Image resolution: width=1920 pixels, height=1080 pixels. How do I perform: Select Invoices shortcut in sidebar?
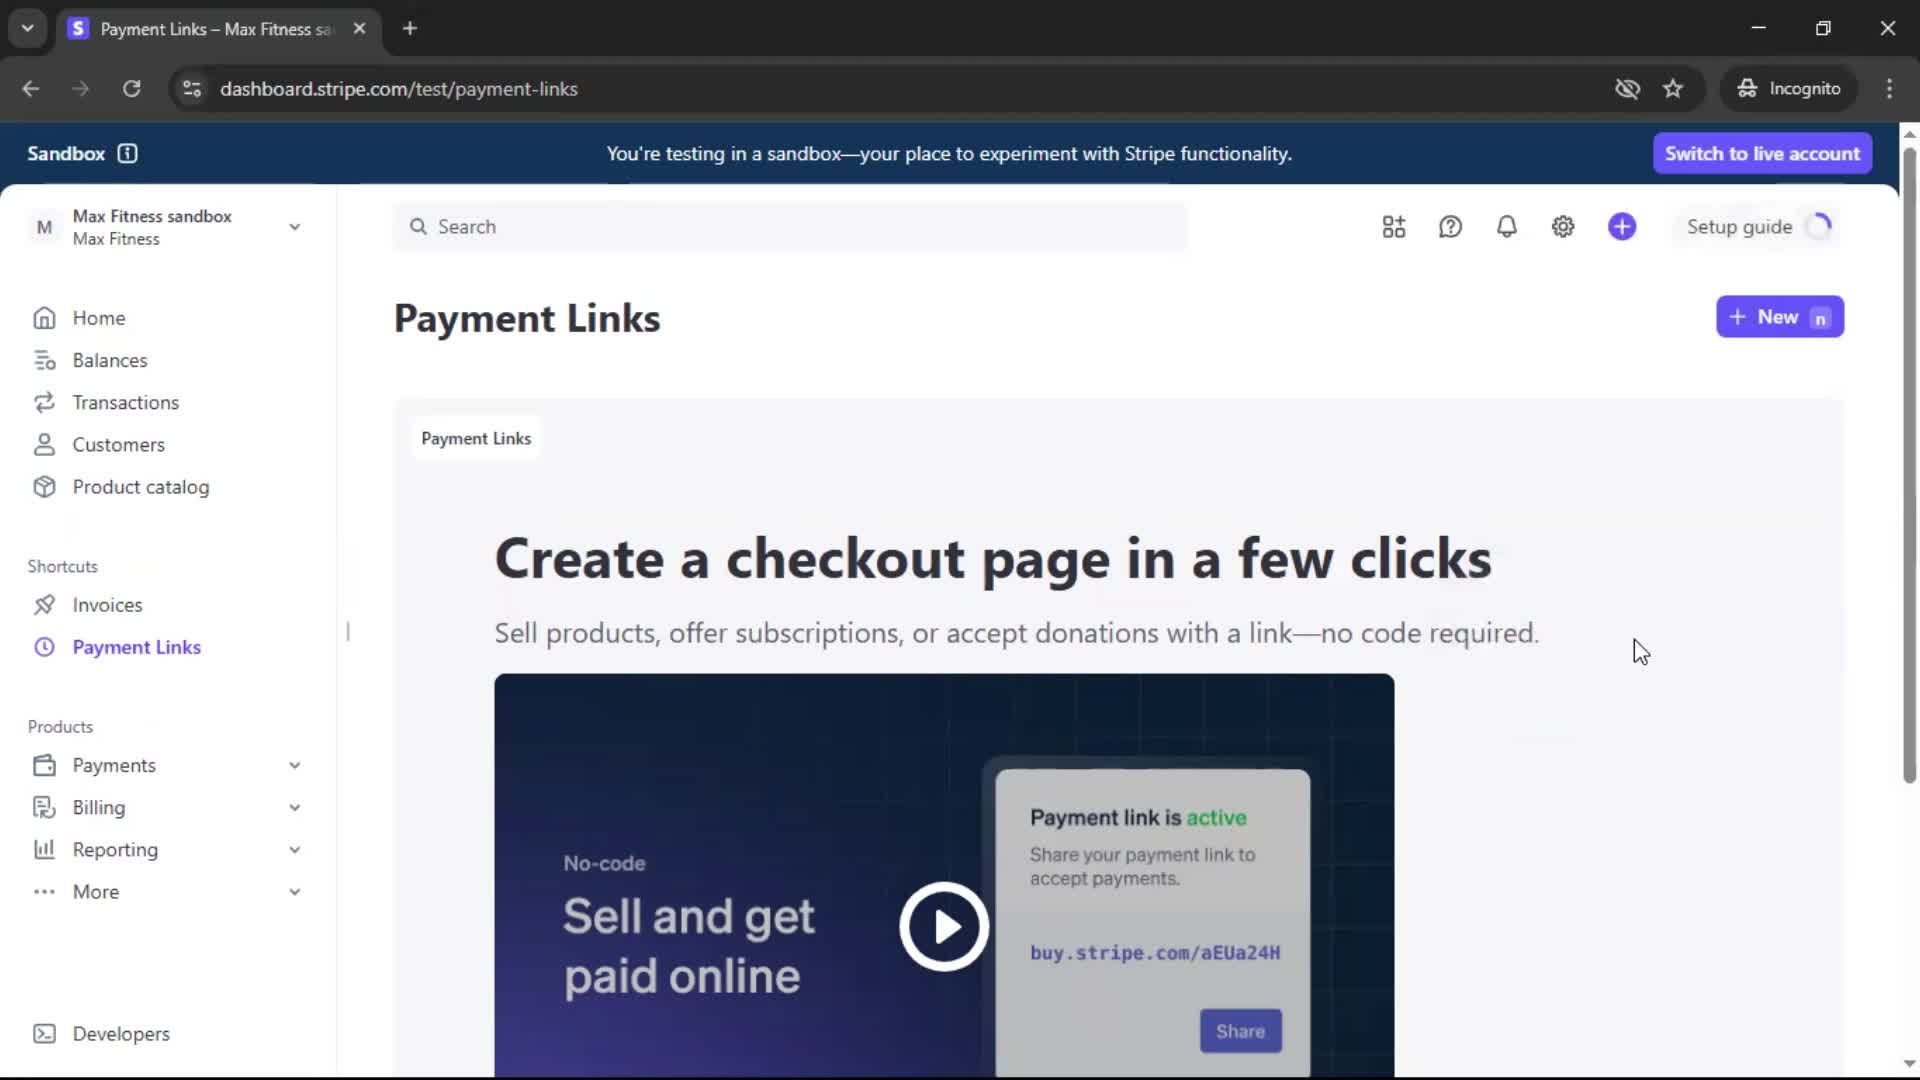pyautogui.click(x=107, y=605)
